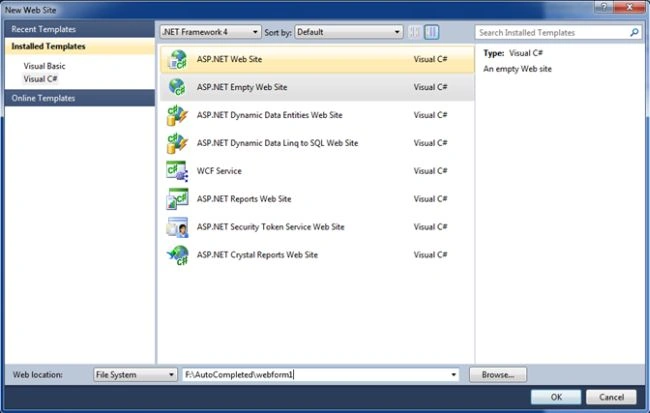The image size is (650, 413).
Task: Click the ASP.NET Reports Web Site icon
Action: [x=177, y=199]
